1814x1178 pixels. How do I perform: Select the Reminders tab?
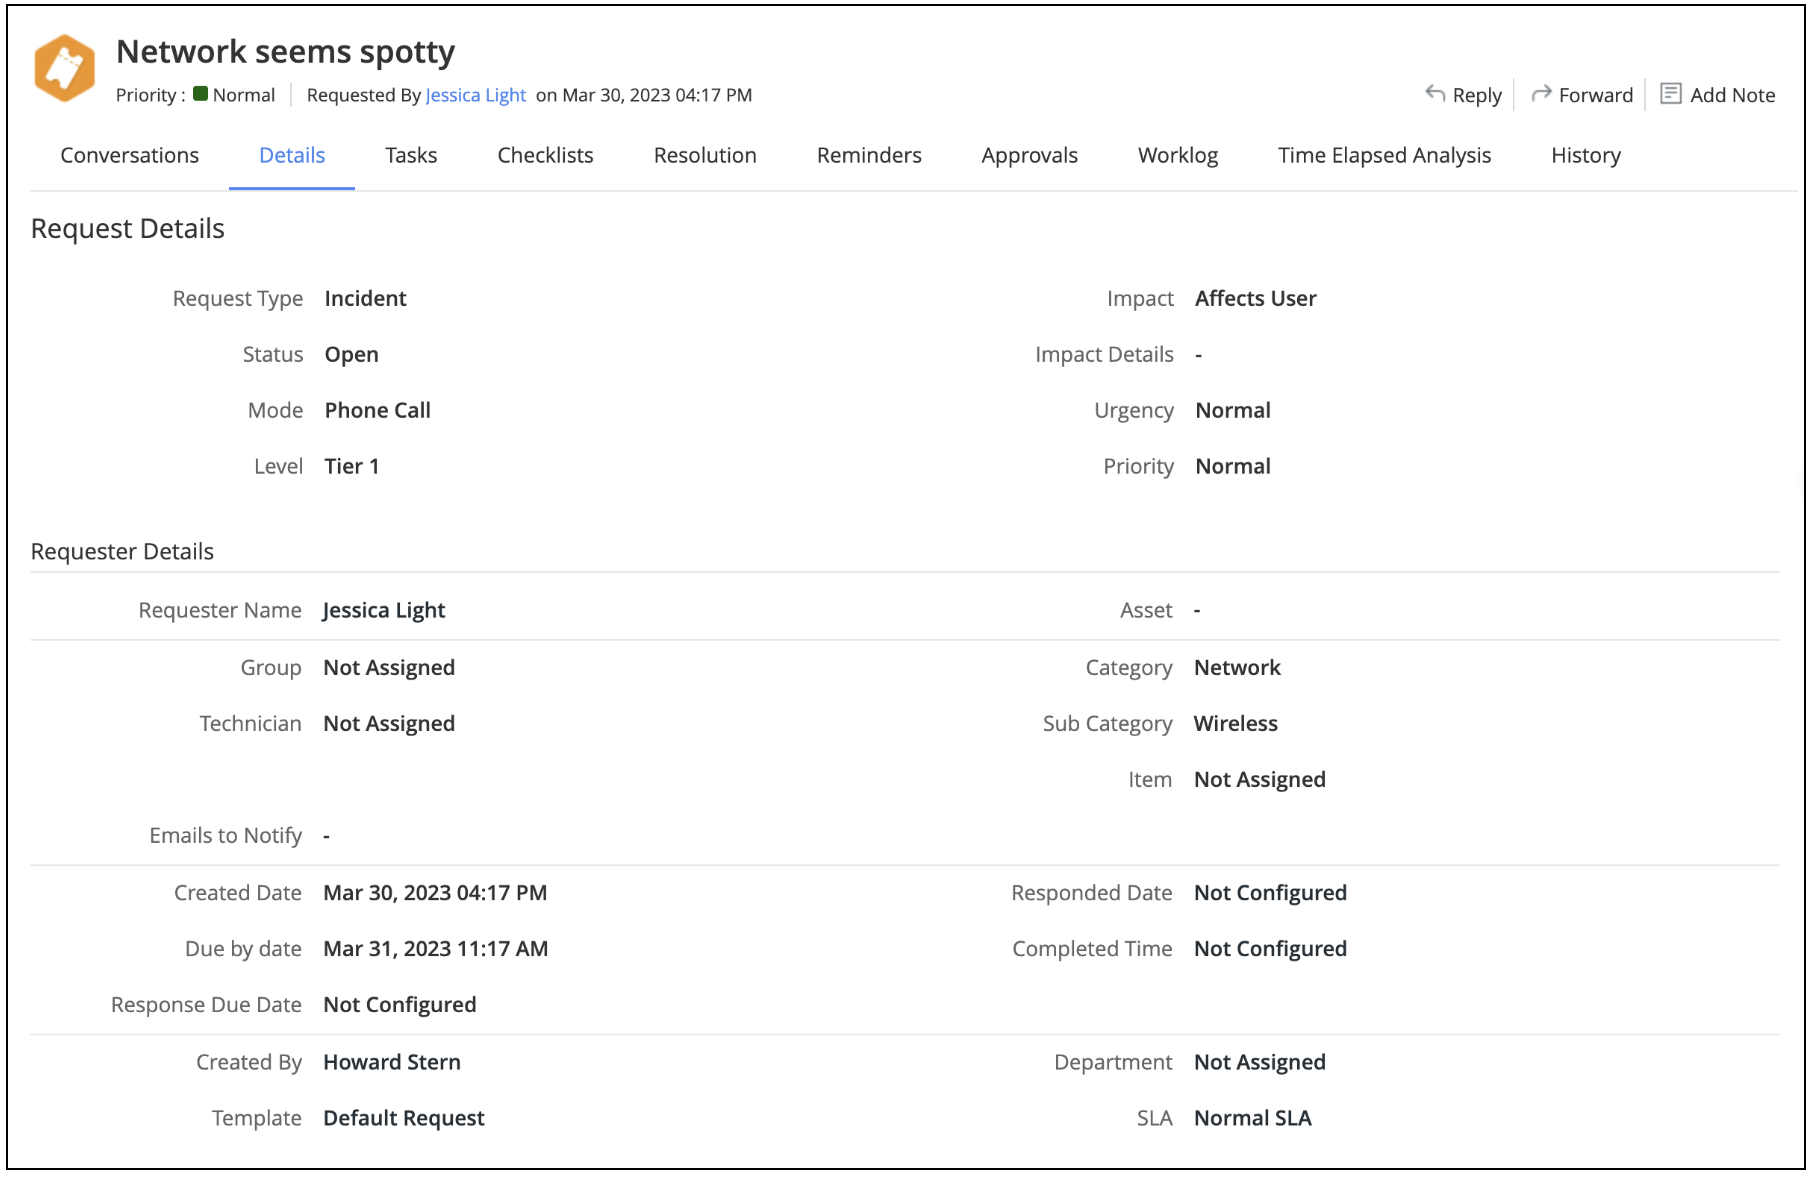[869, 155]
